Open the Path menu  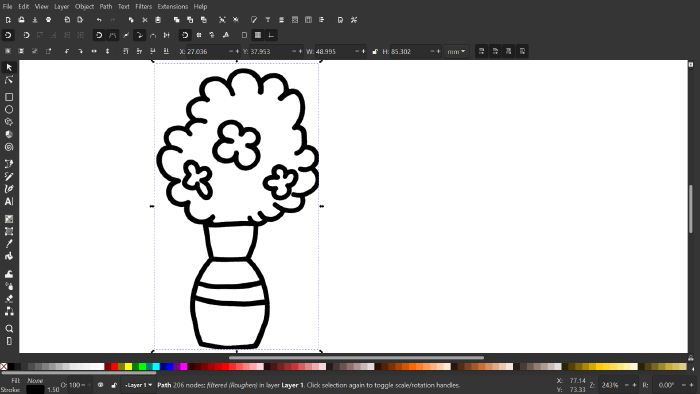coord(106,7)
